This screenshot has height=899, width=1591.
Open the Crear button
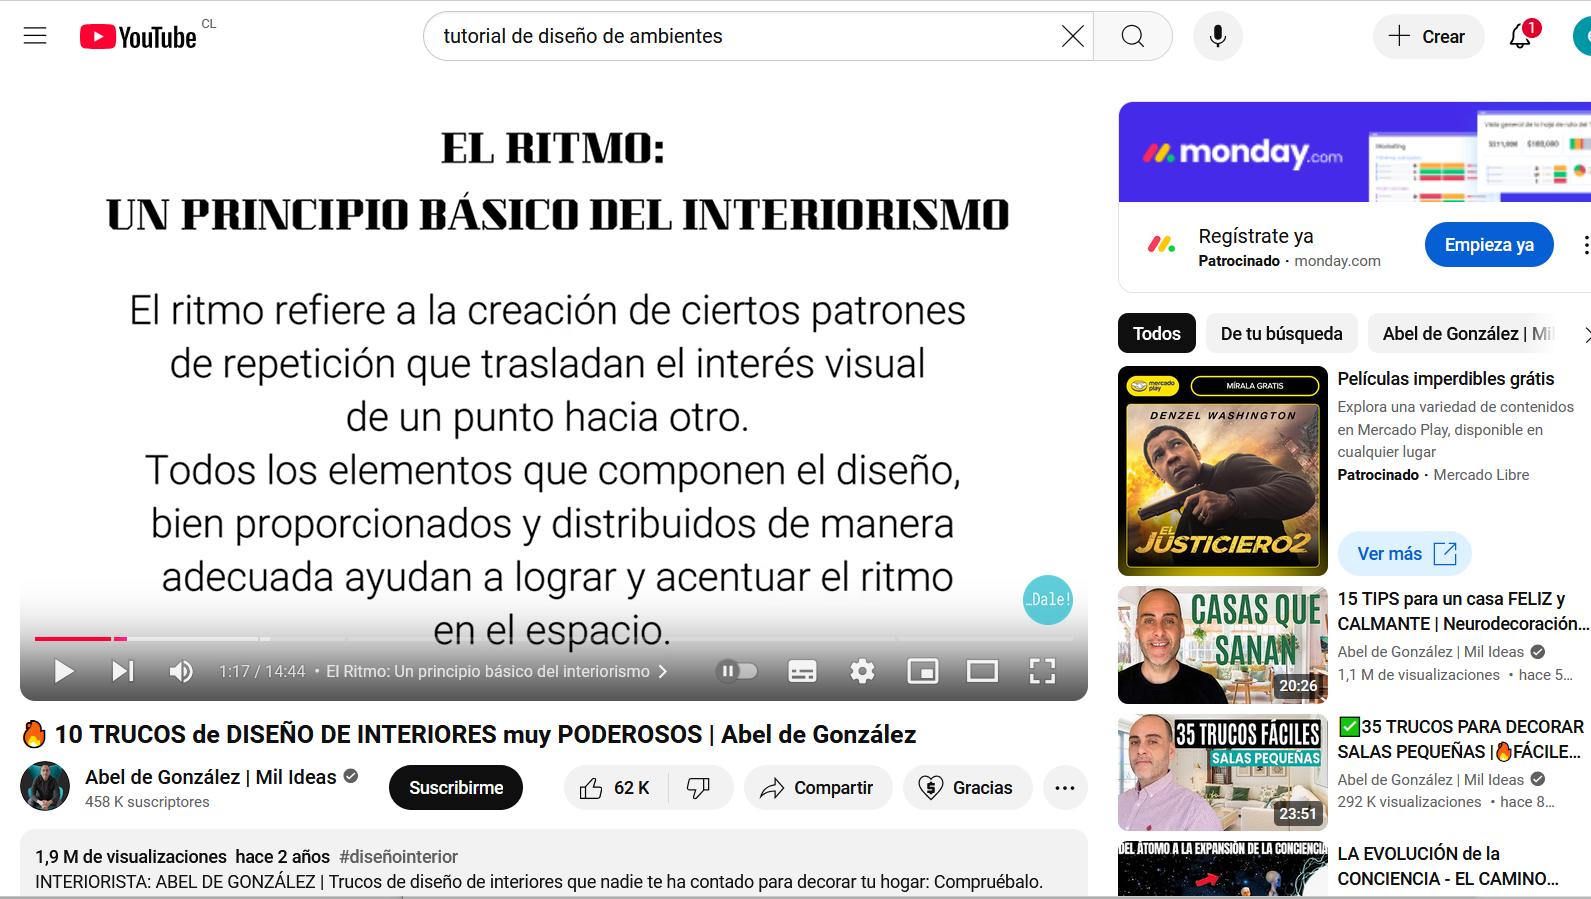tap(1427, 36)
